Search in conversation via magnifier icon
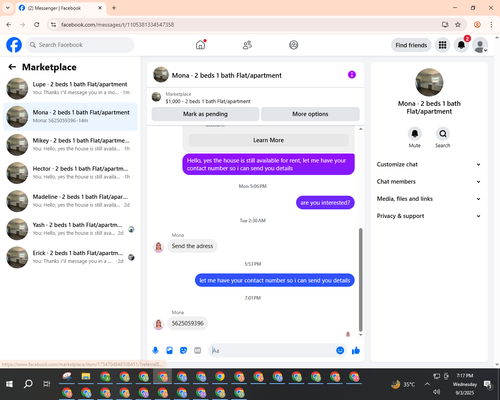This screenshot has width=500, height=400. click(443, 134)
